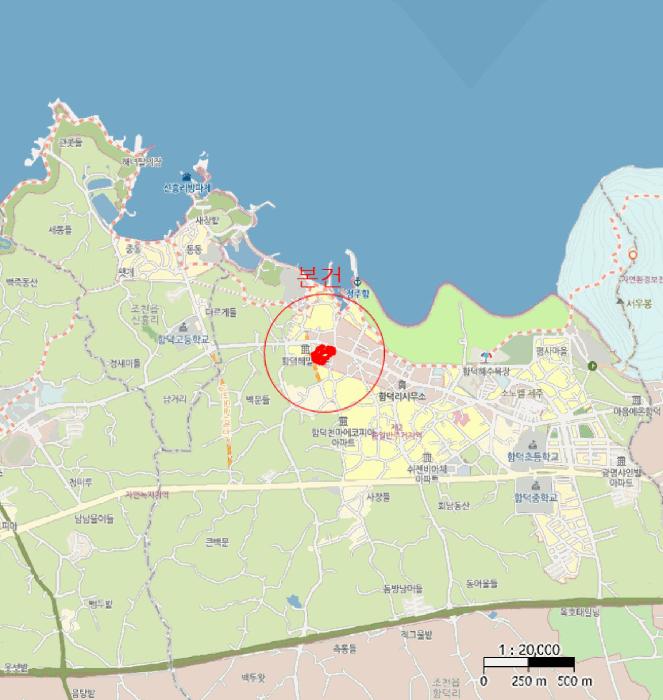The width and height of the screenshot is (663, 700).
Task: Click the 사장뜰 place label
Action: pos(377,496)
